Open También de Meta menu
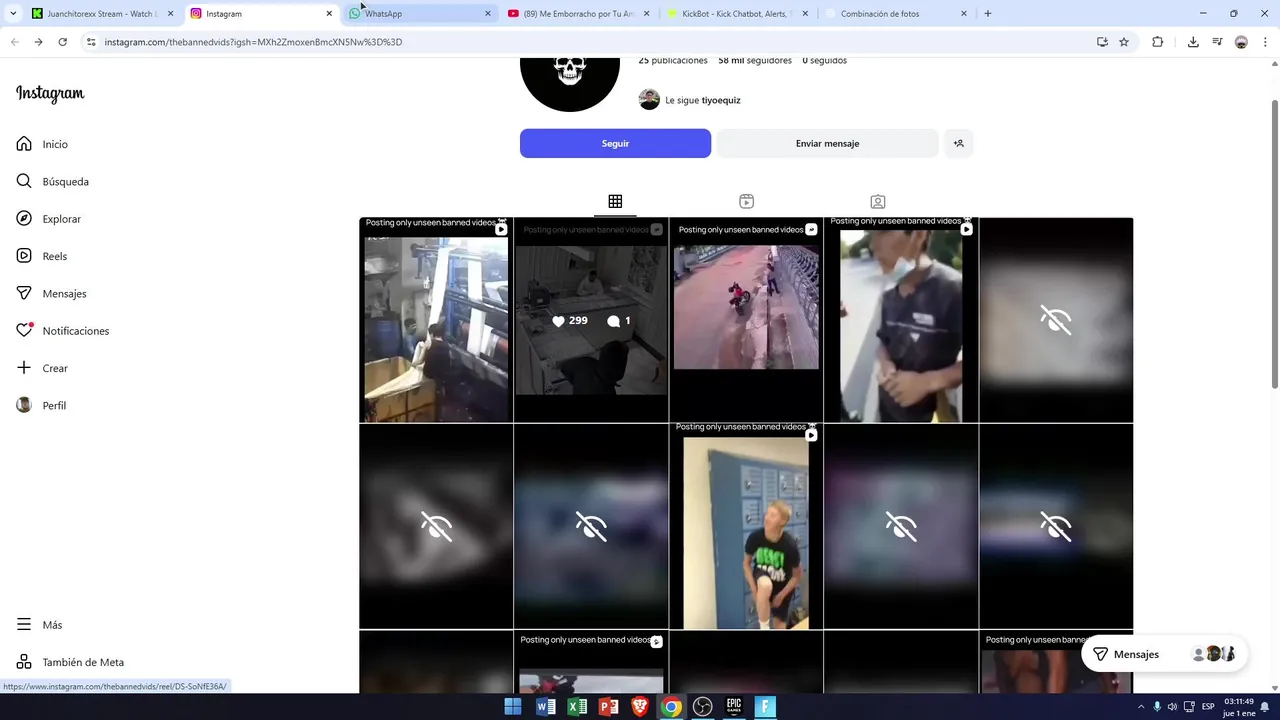 click(70, 662)
